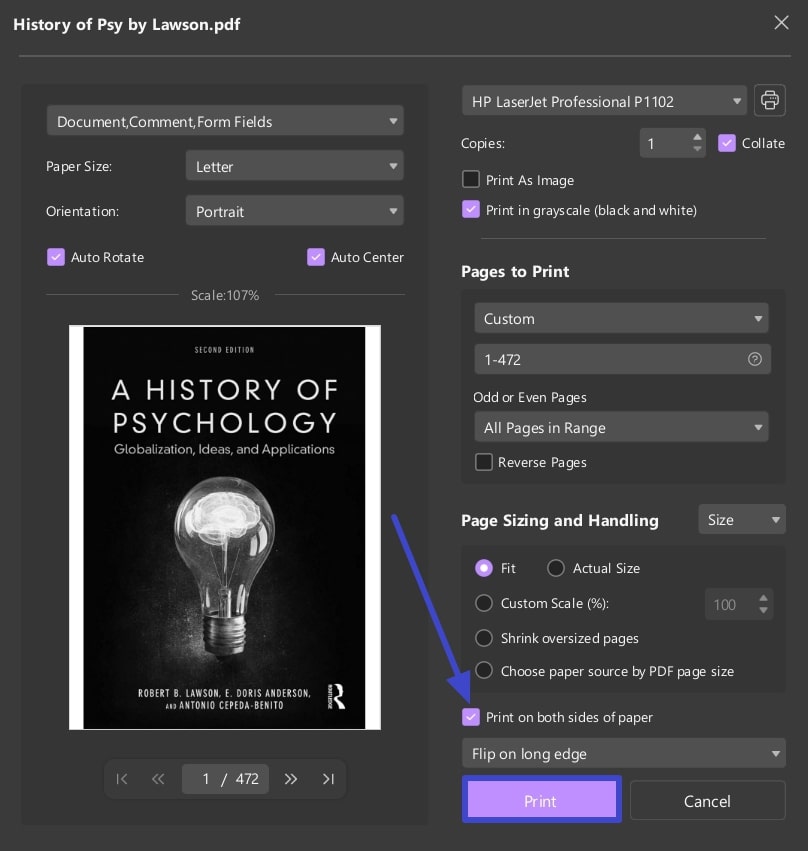This screenshot has width=808, height=851.
Task: Open printer properties icon next to printer name
Action: (769, 101)
